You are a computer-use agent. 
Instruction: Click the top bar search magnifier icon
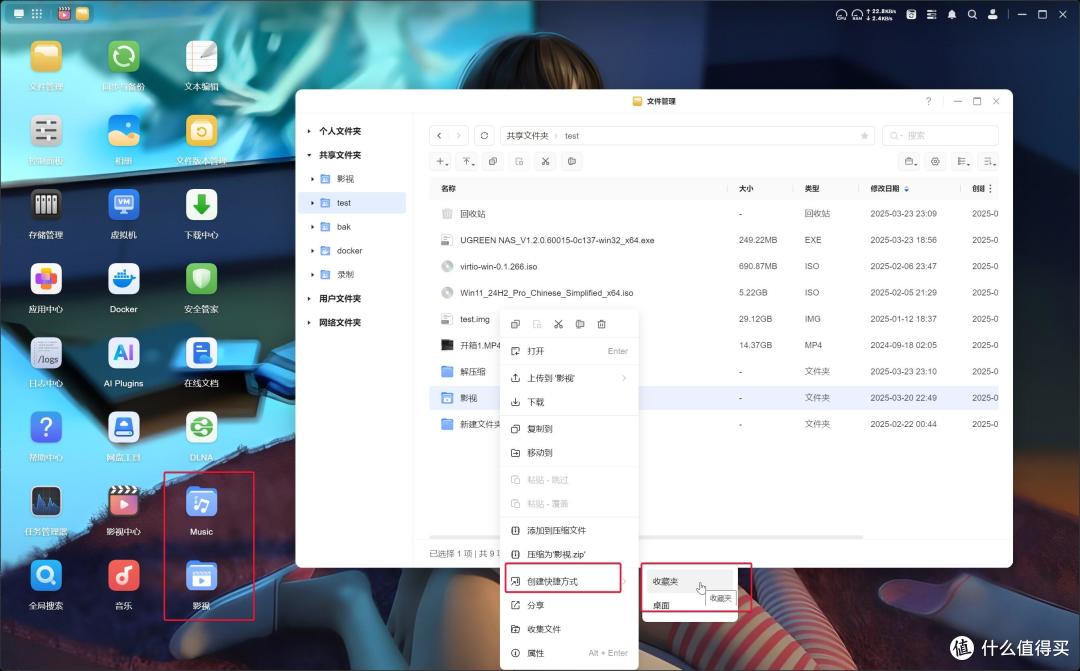[x=972, y=14]
